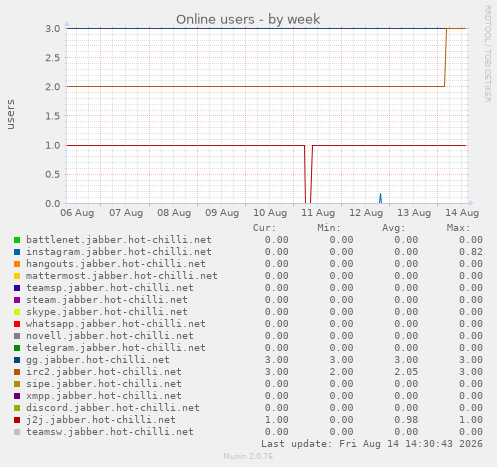The height and width of the screenshot is (467, 497).
Task: Click the teamsp dark blue swatch
Action: coord(17,288)
